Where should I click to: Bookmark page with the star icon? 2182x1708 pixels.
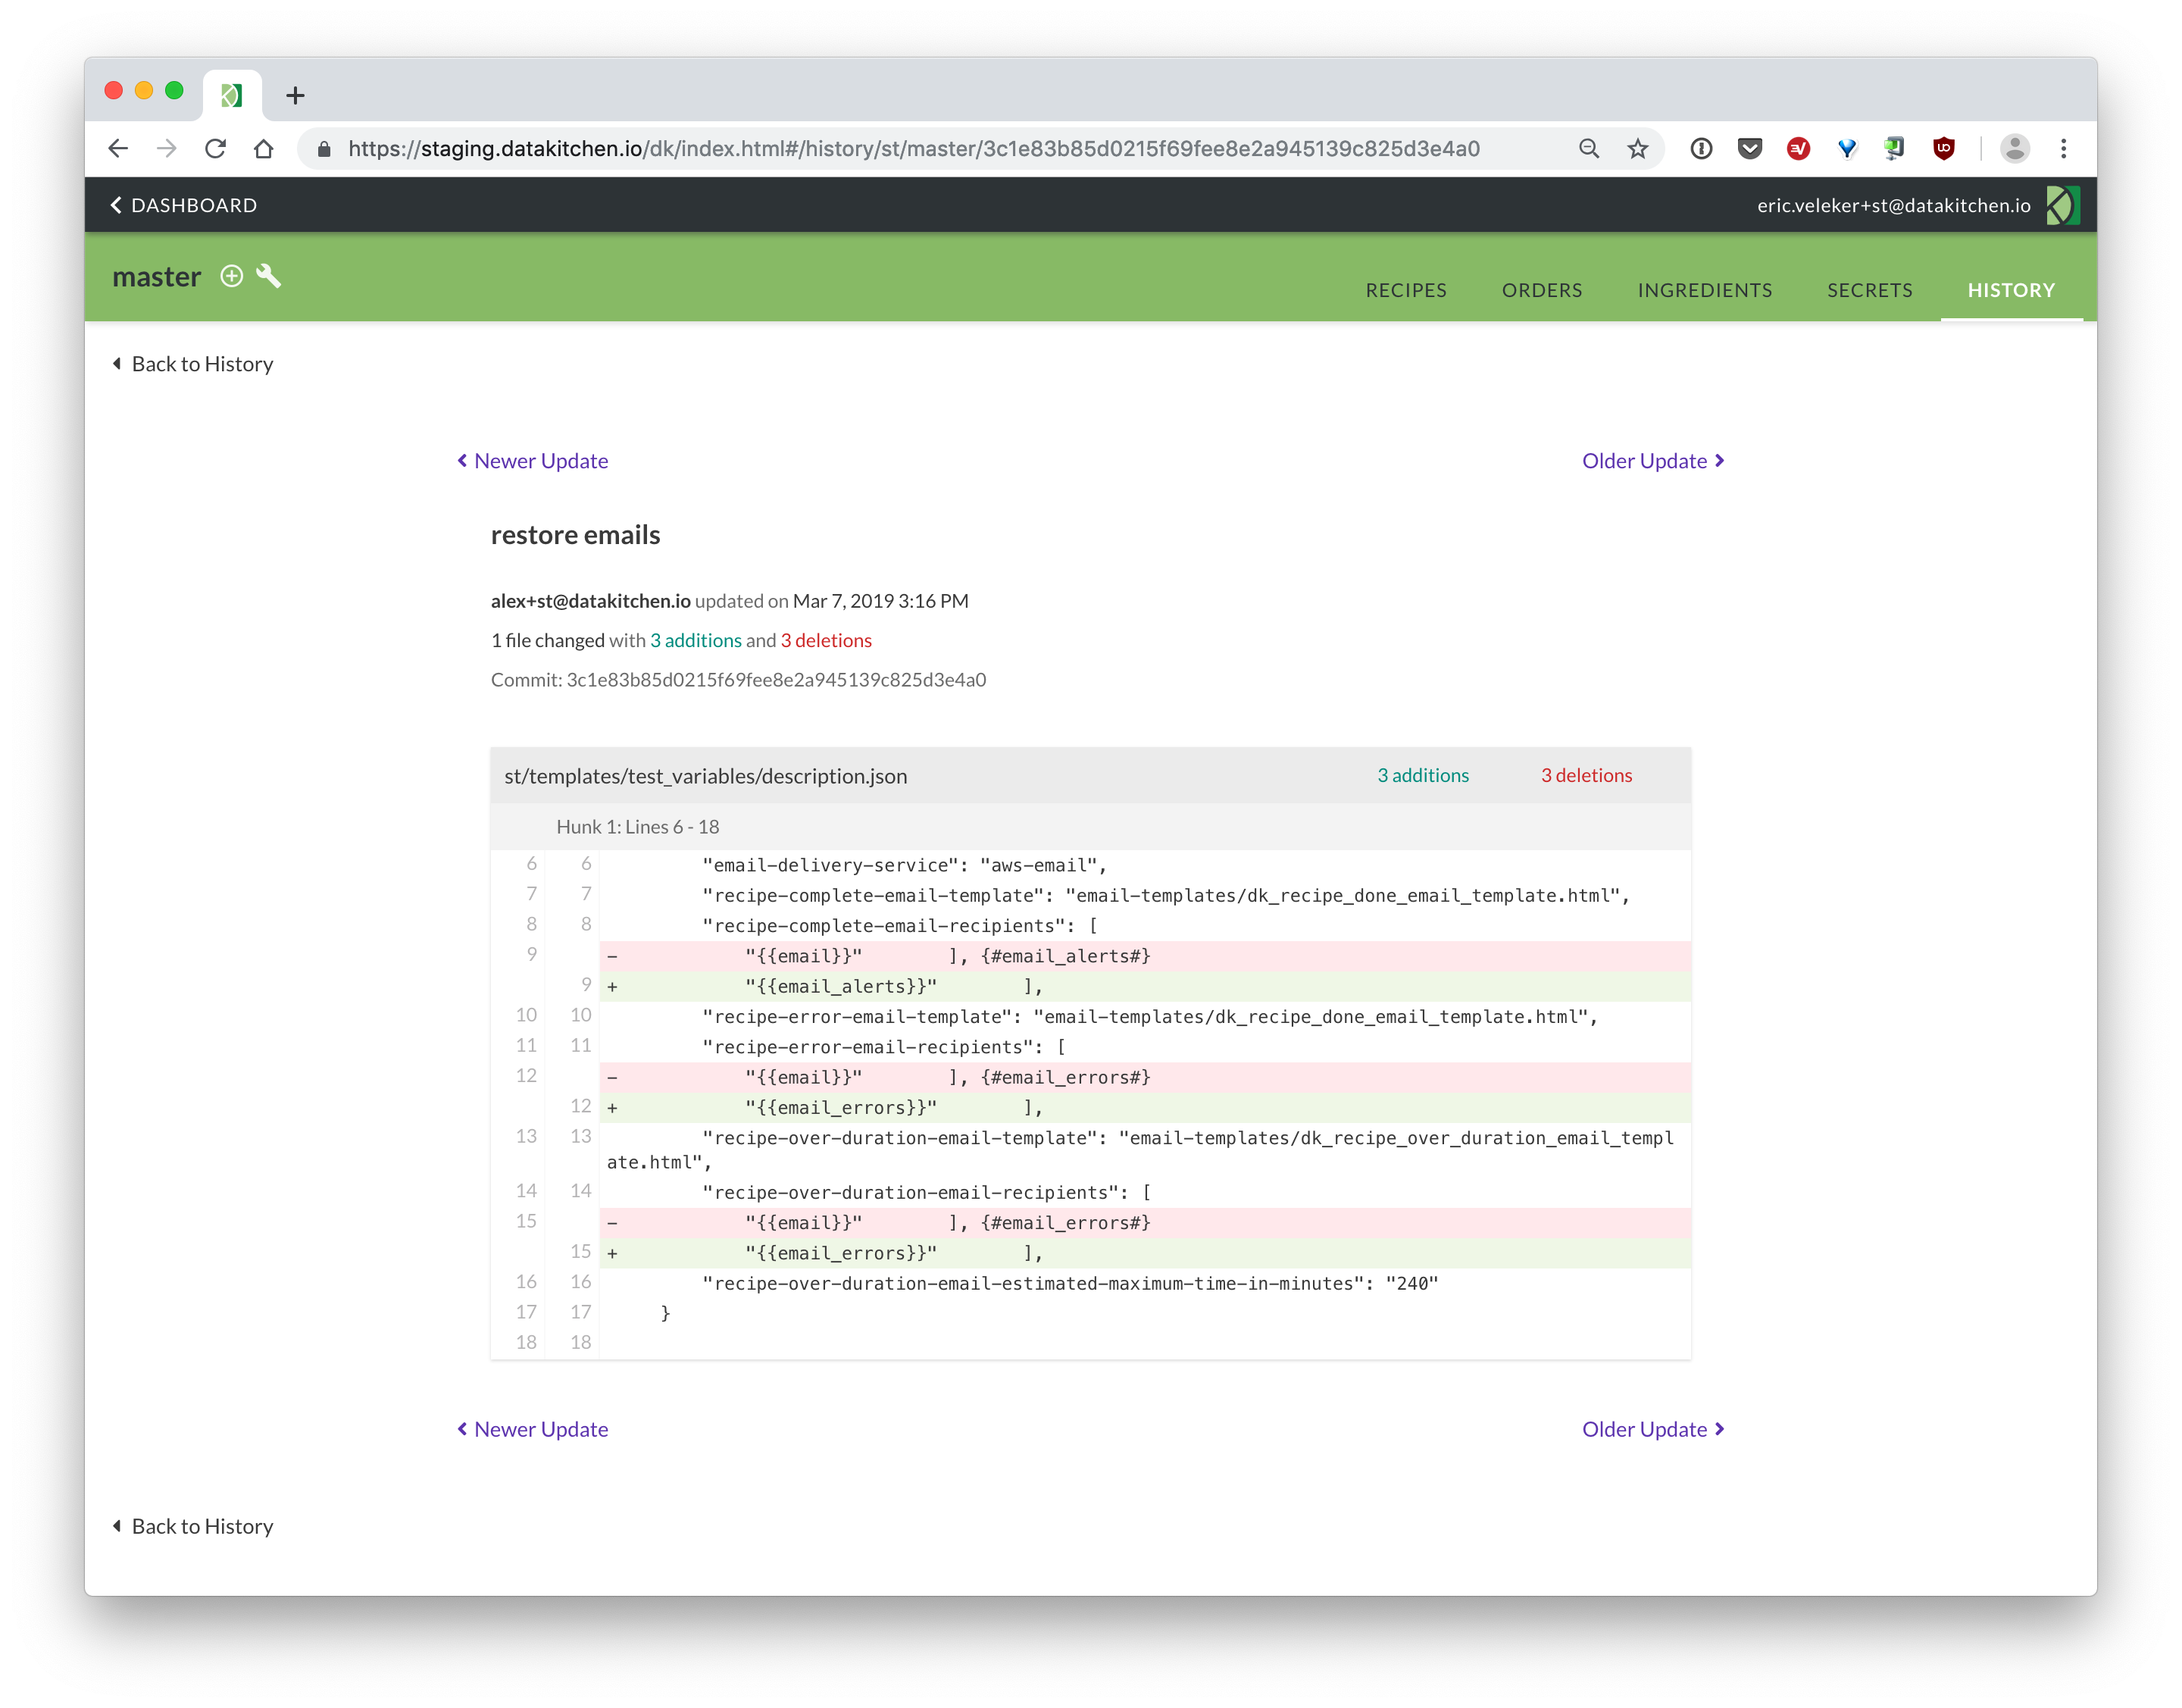point(1637,149)
